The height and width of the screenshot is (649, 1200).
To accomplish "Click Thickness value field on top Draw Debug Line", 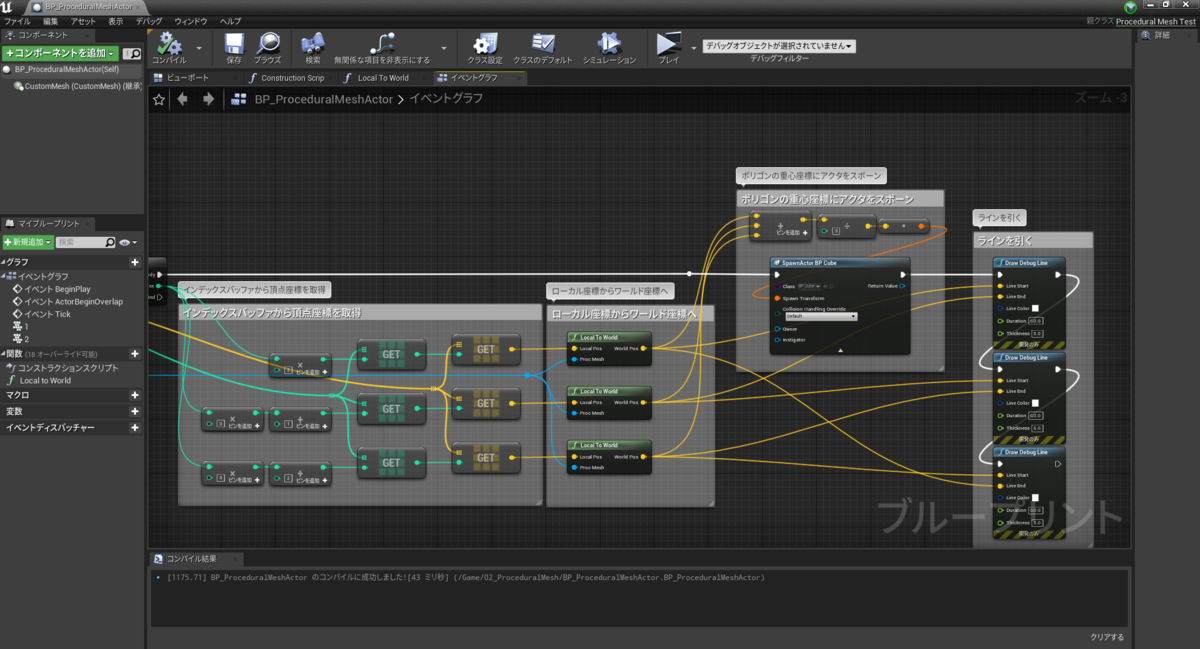I will click(1037, 333).
